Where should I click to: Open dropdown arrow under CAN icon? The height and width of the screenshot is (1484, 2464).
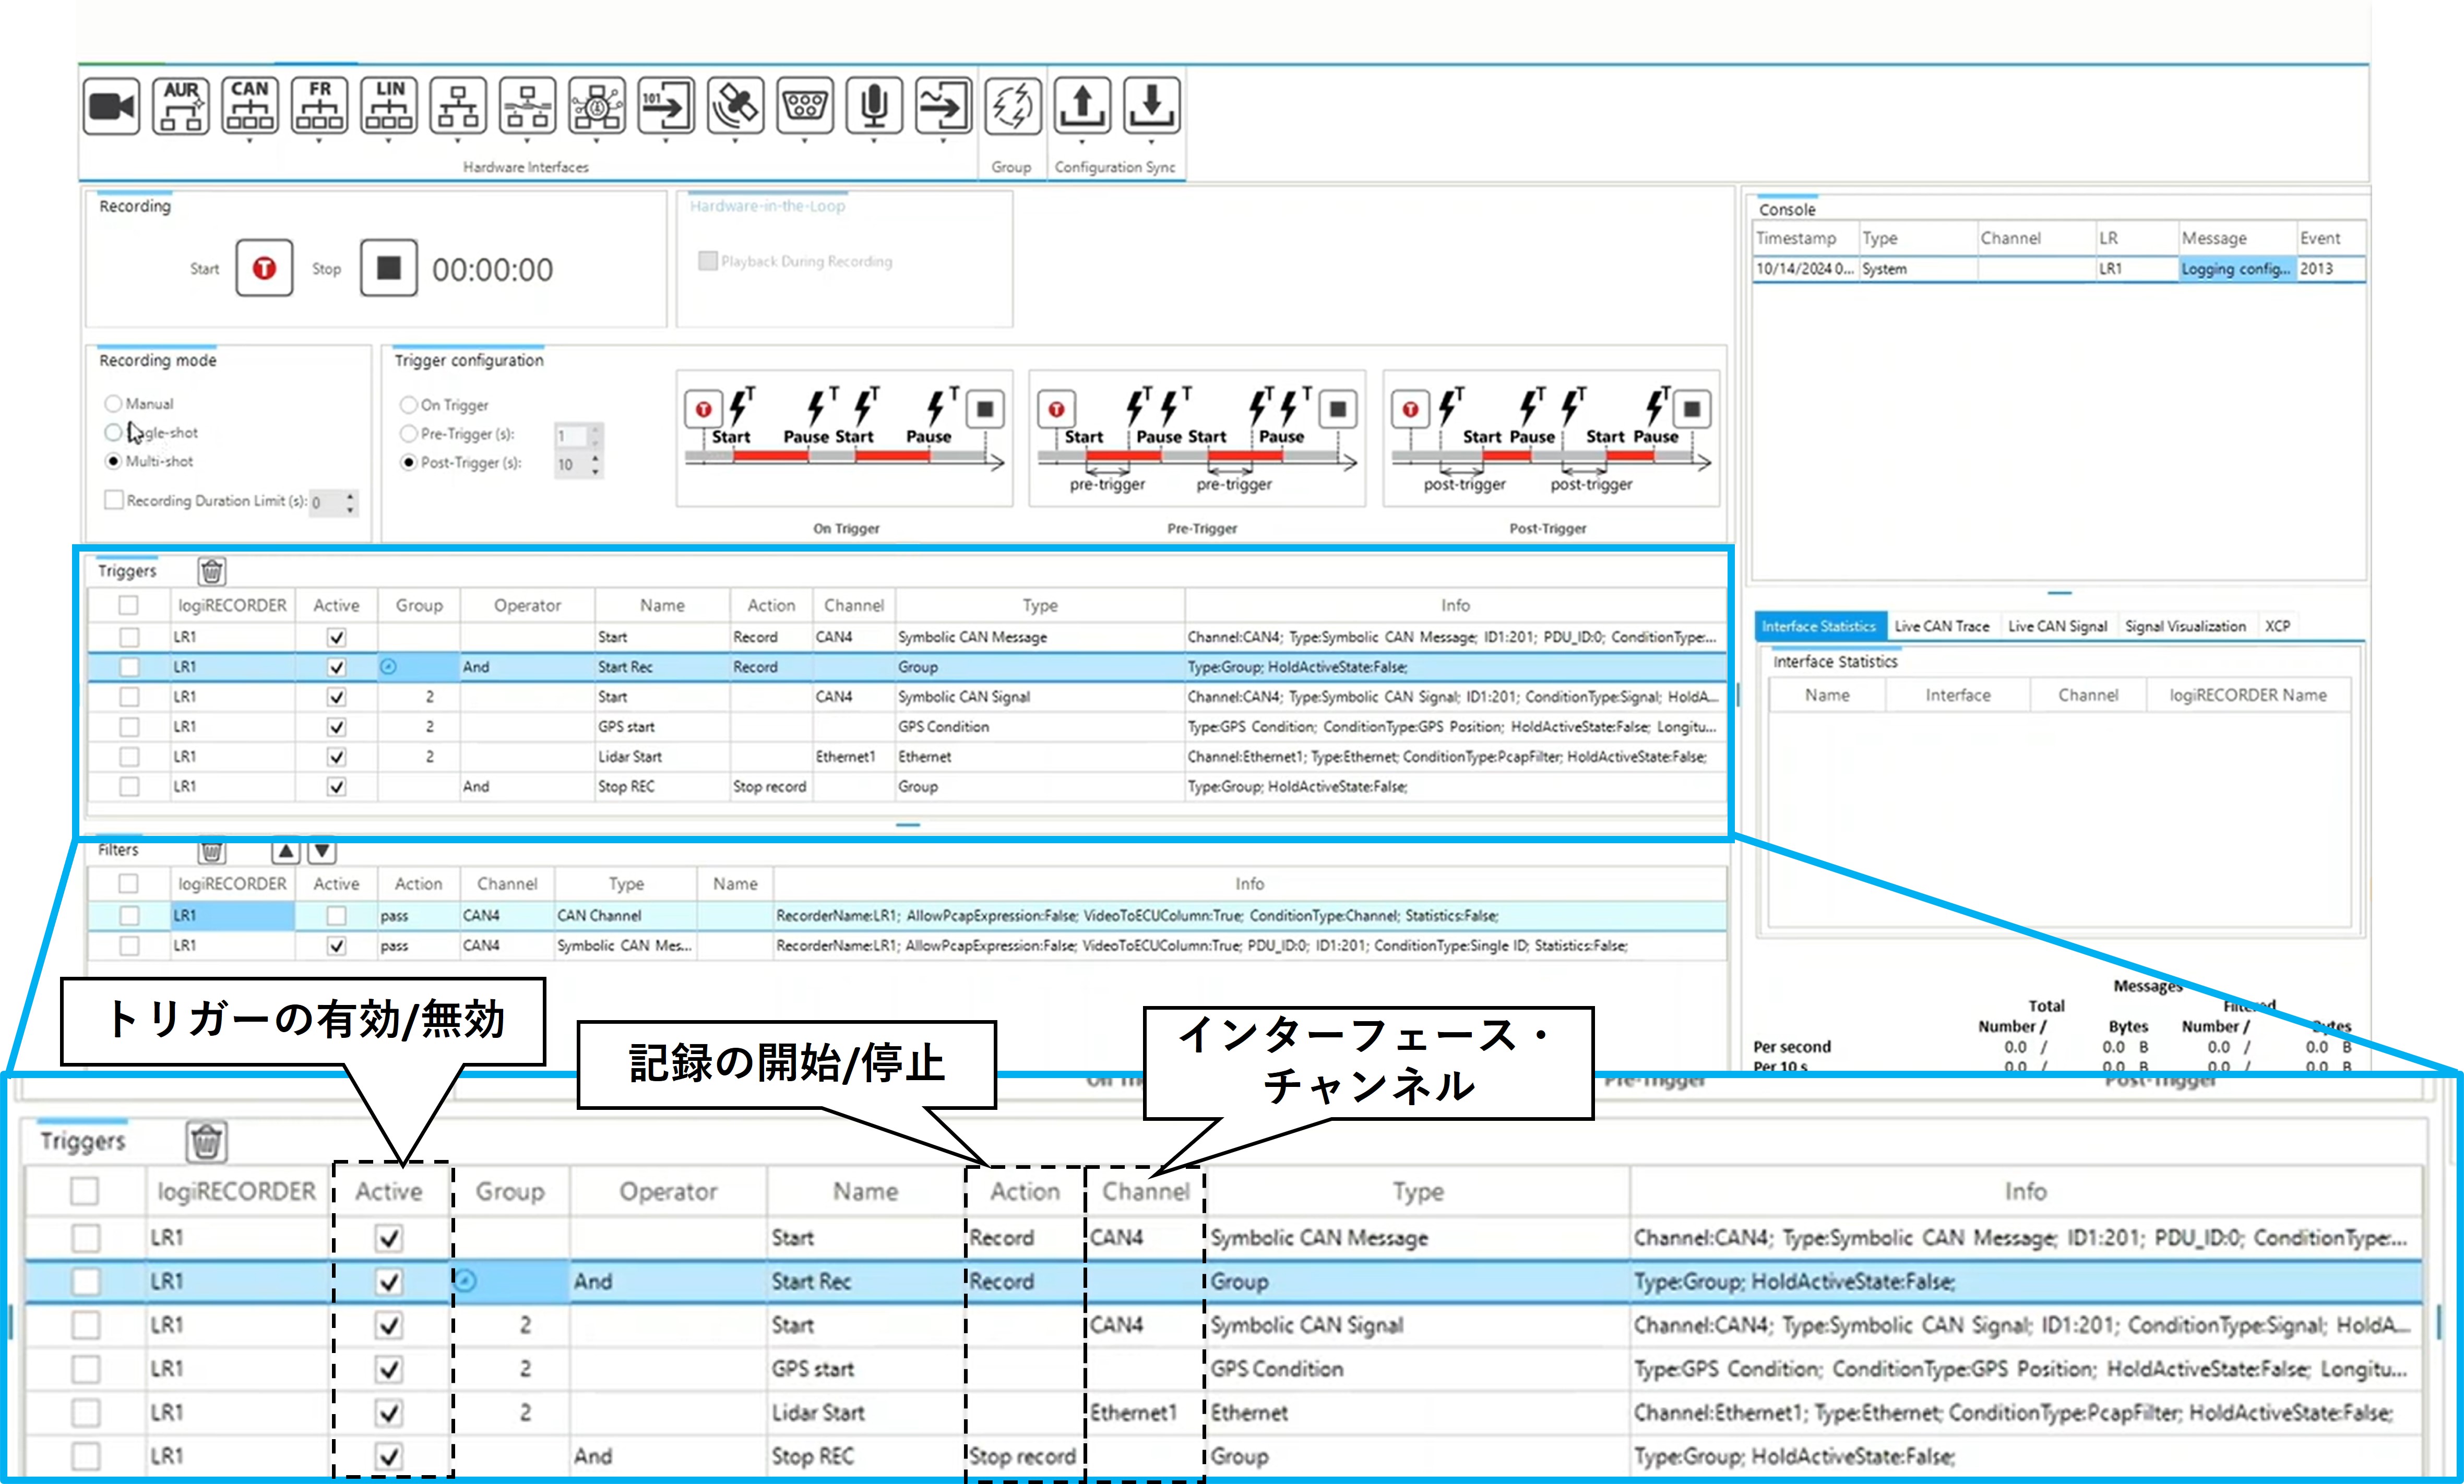click(x=250, y=142)
